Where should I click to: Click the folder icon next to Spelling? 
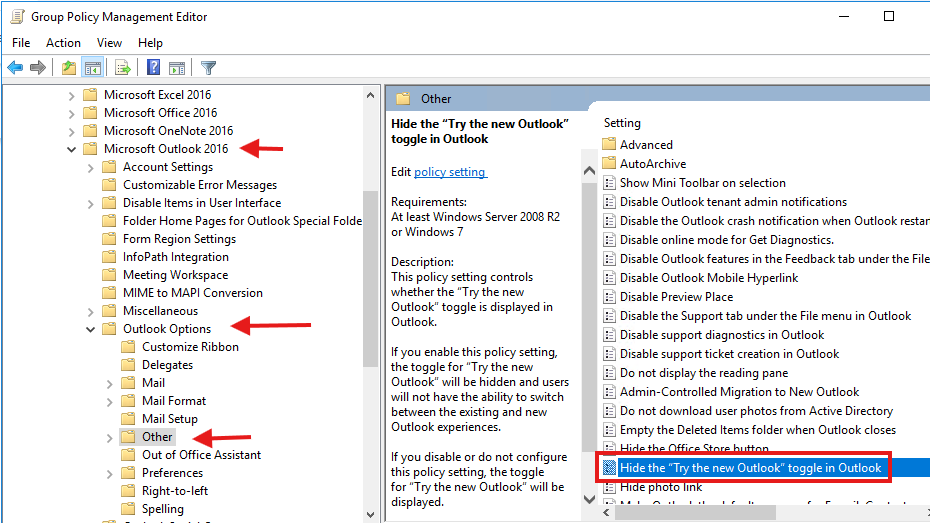point(128,508)
